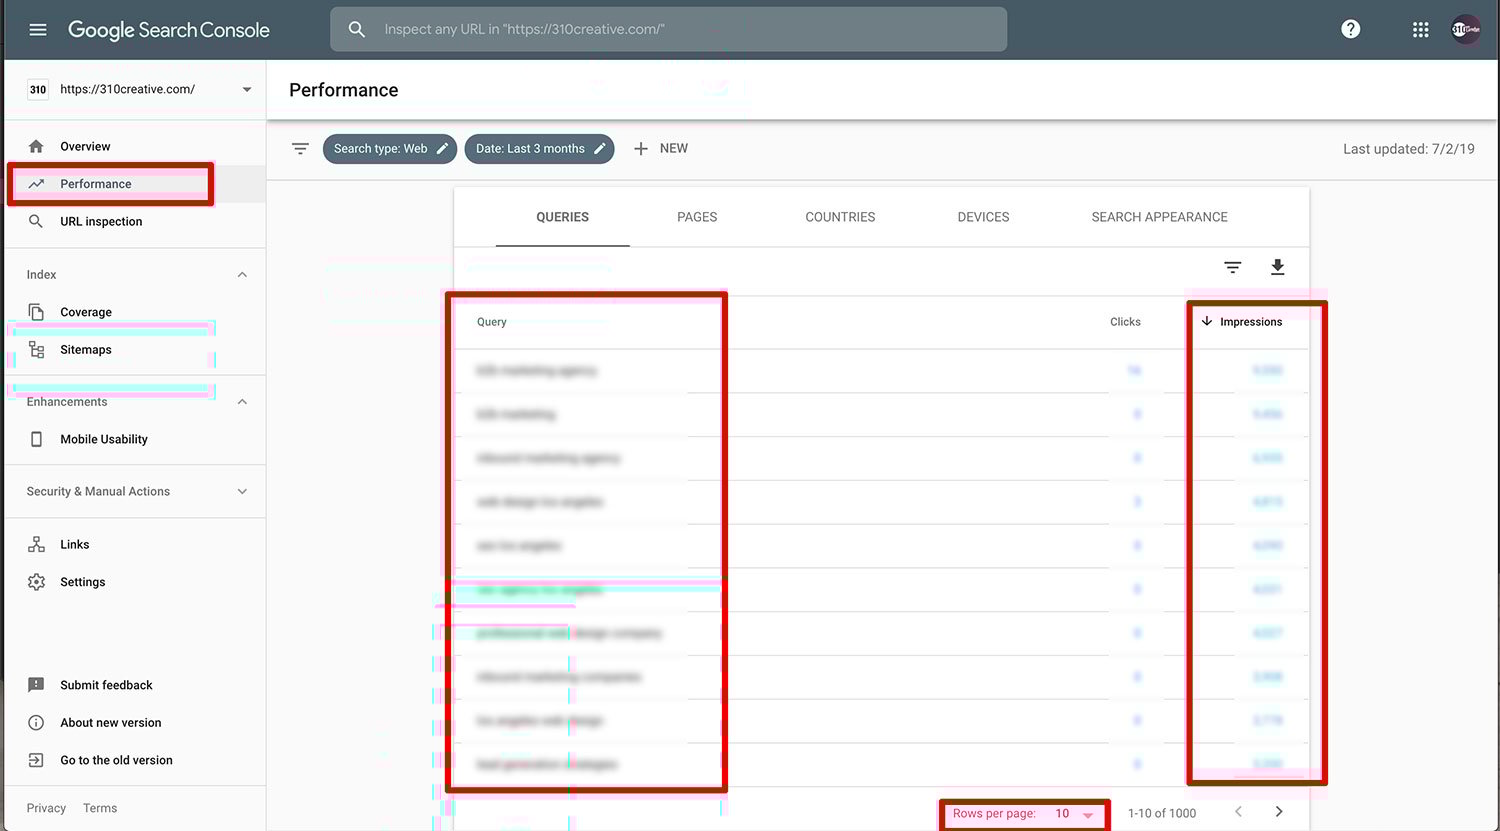Go to next page of results
This screenshot has width=1500, height=831.
(x=1278, y=812)
